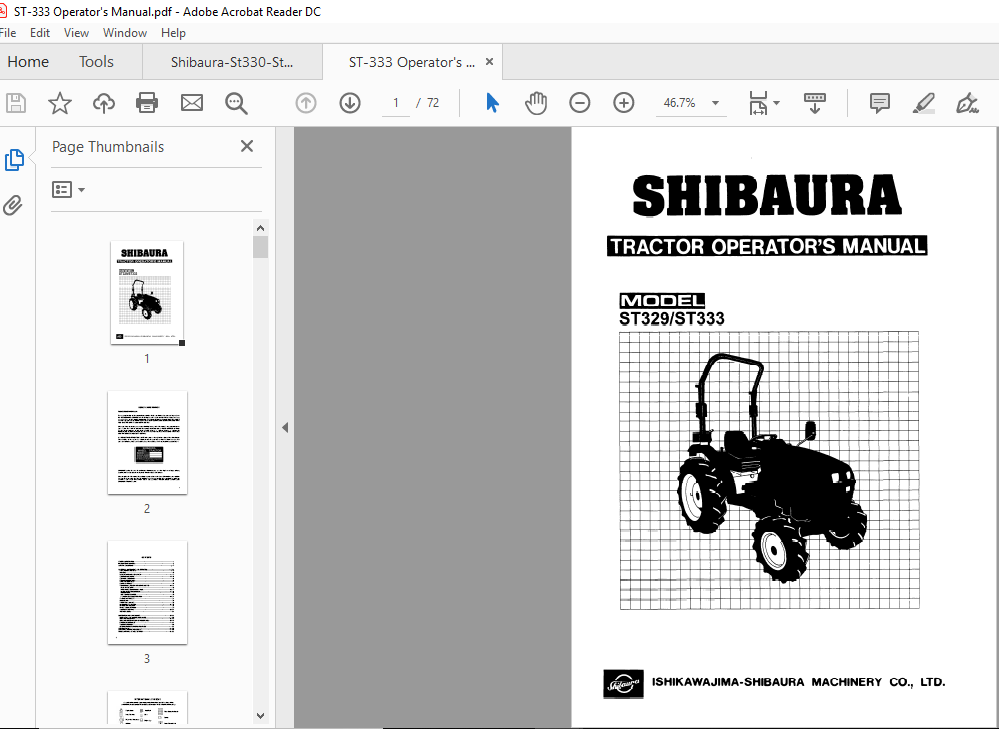This screenshot has width=999, height=729.
Task: Open fit page options dropdown arrow
Action: [x=777, y=103]
